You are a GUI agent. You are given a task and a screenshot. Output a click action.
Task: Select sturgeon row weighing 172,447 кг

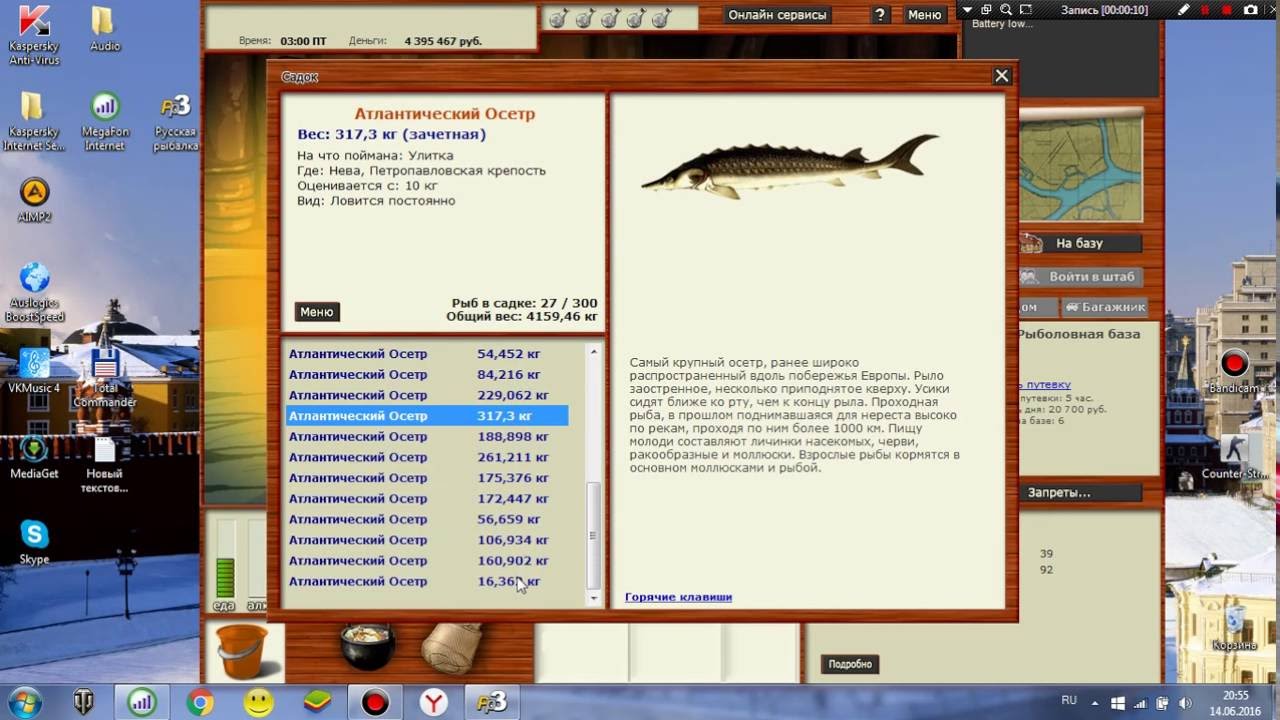[427, 499]
